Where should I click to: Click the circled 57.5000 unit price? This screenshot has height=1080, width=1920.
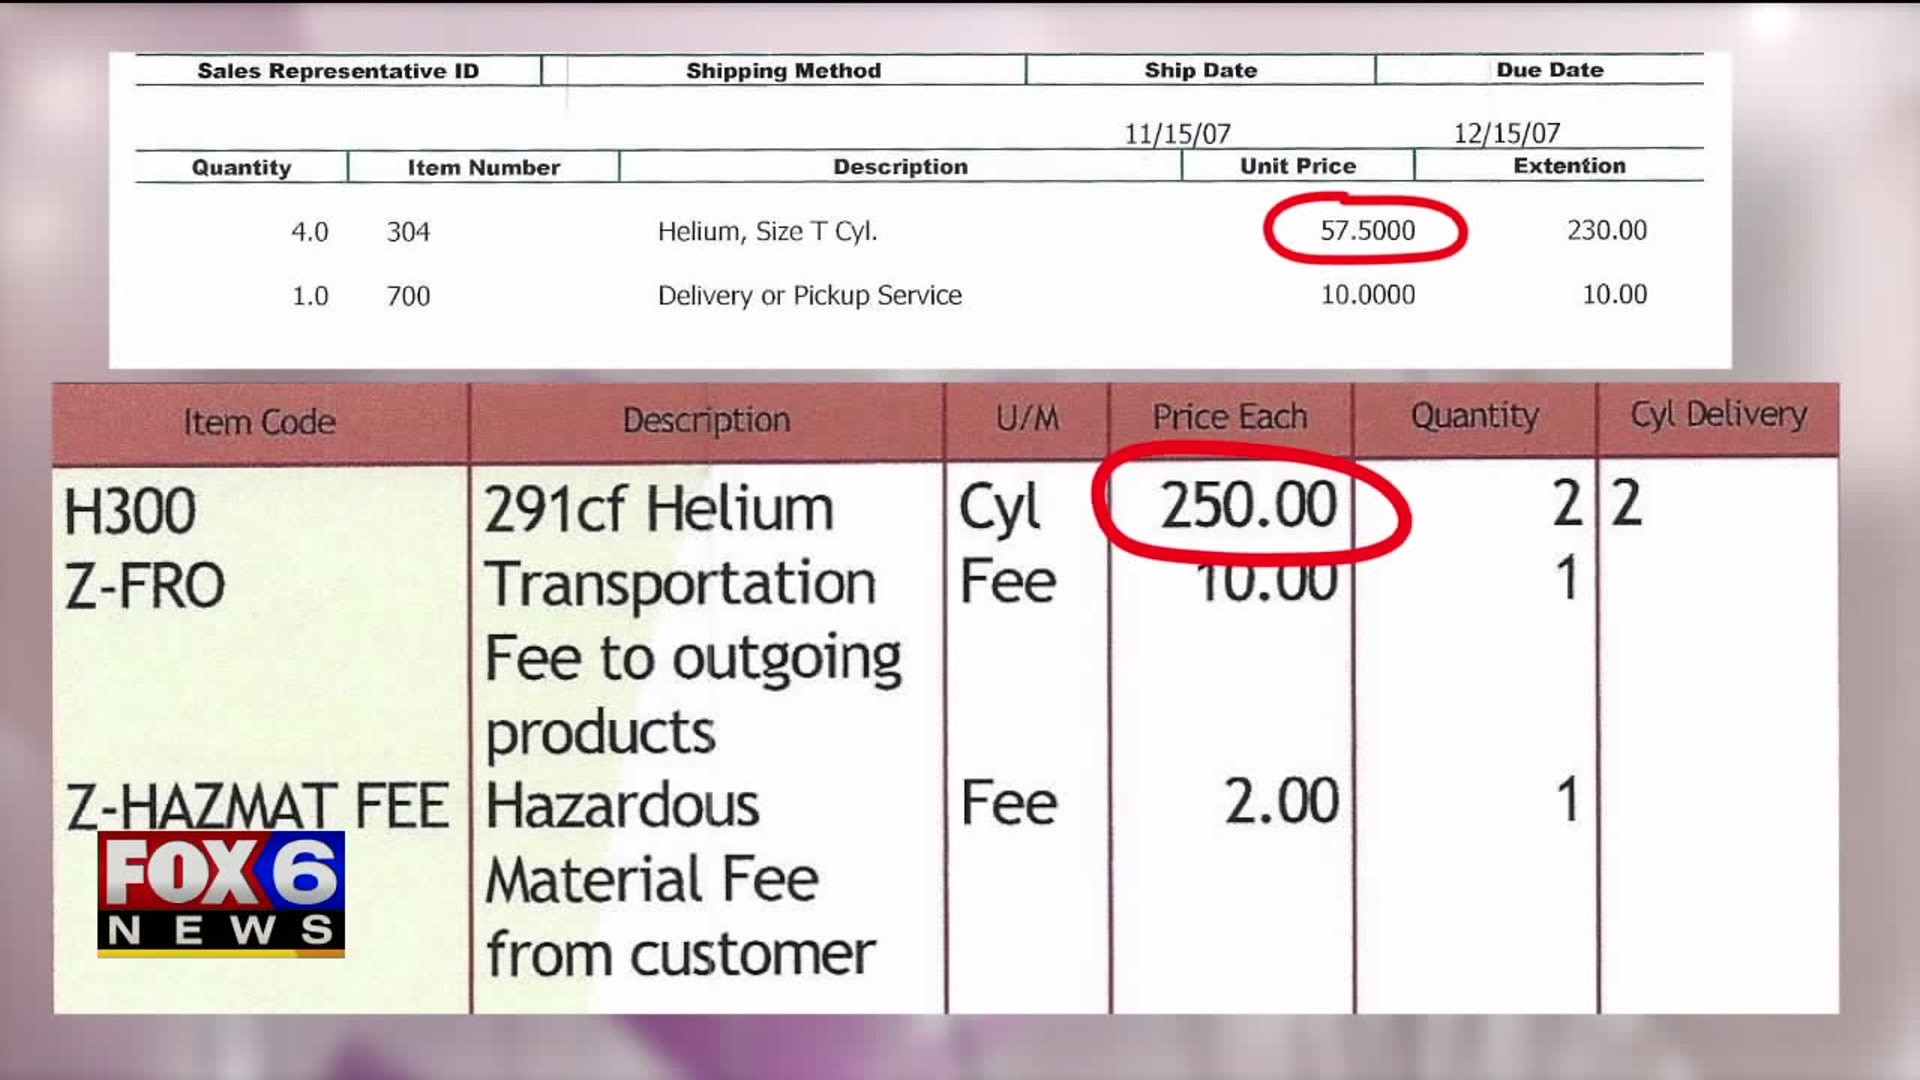(x=1366, y=231)
